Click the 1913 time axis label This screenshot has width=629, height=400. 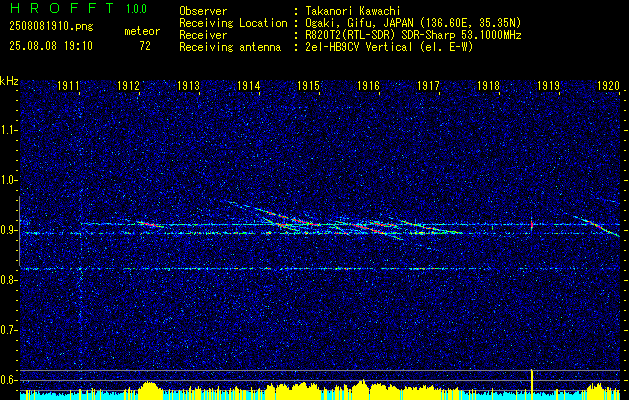[x=189, y=86]
